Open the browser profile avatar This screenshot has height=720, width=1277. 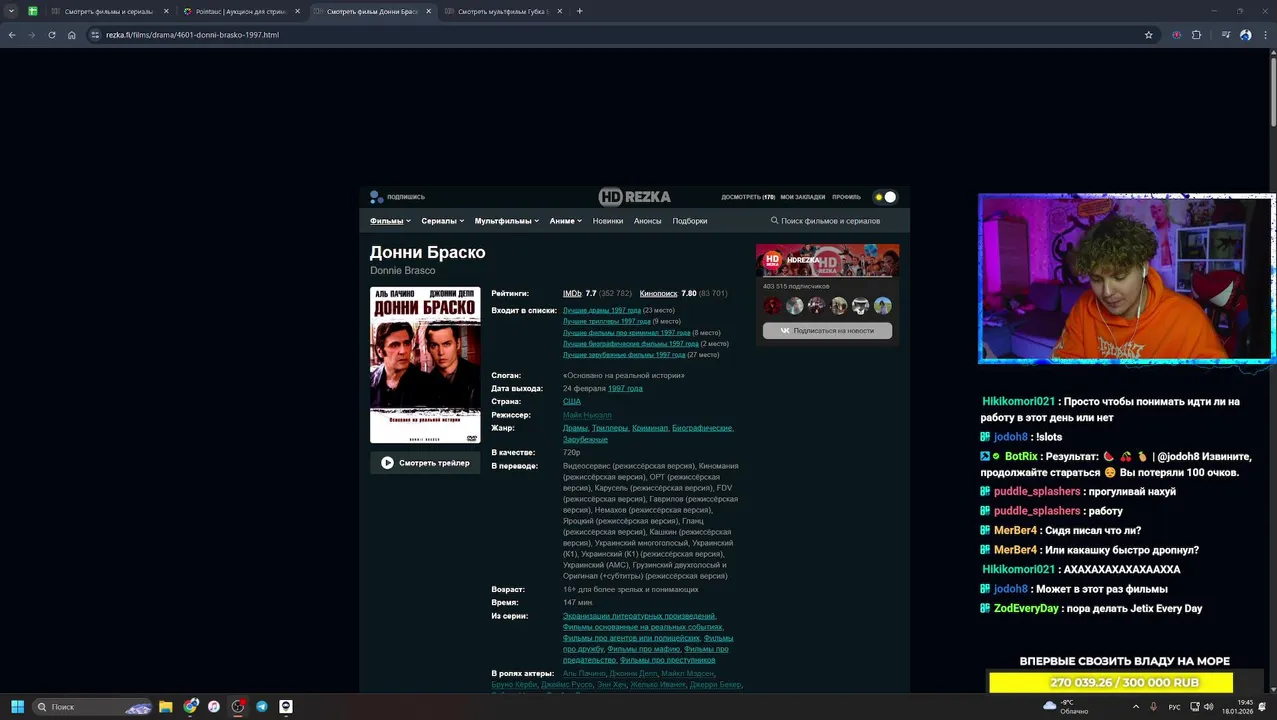tap(1245, 35)
